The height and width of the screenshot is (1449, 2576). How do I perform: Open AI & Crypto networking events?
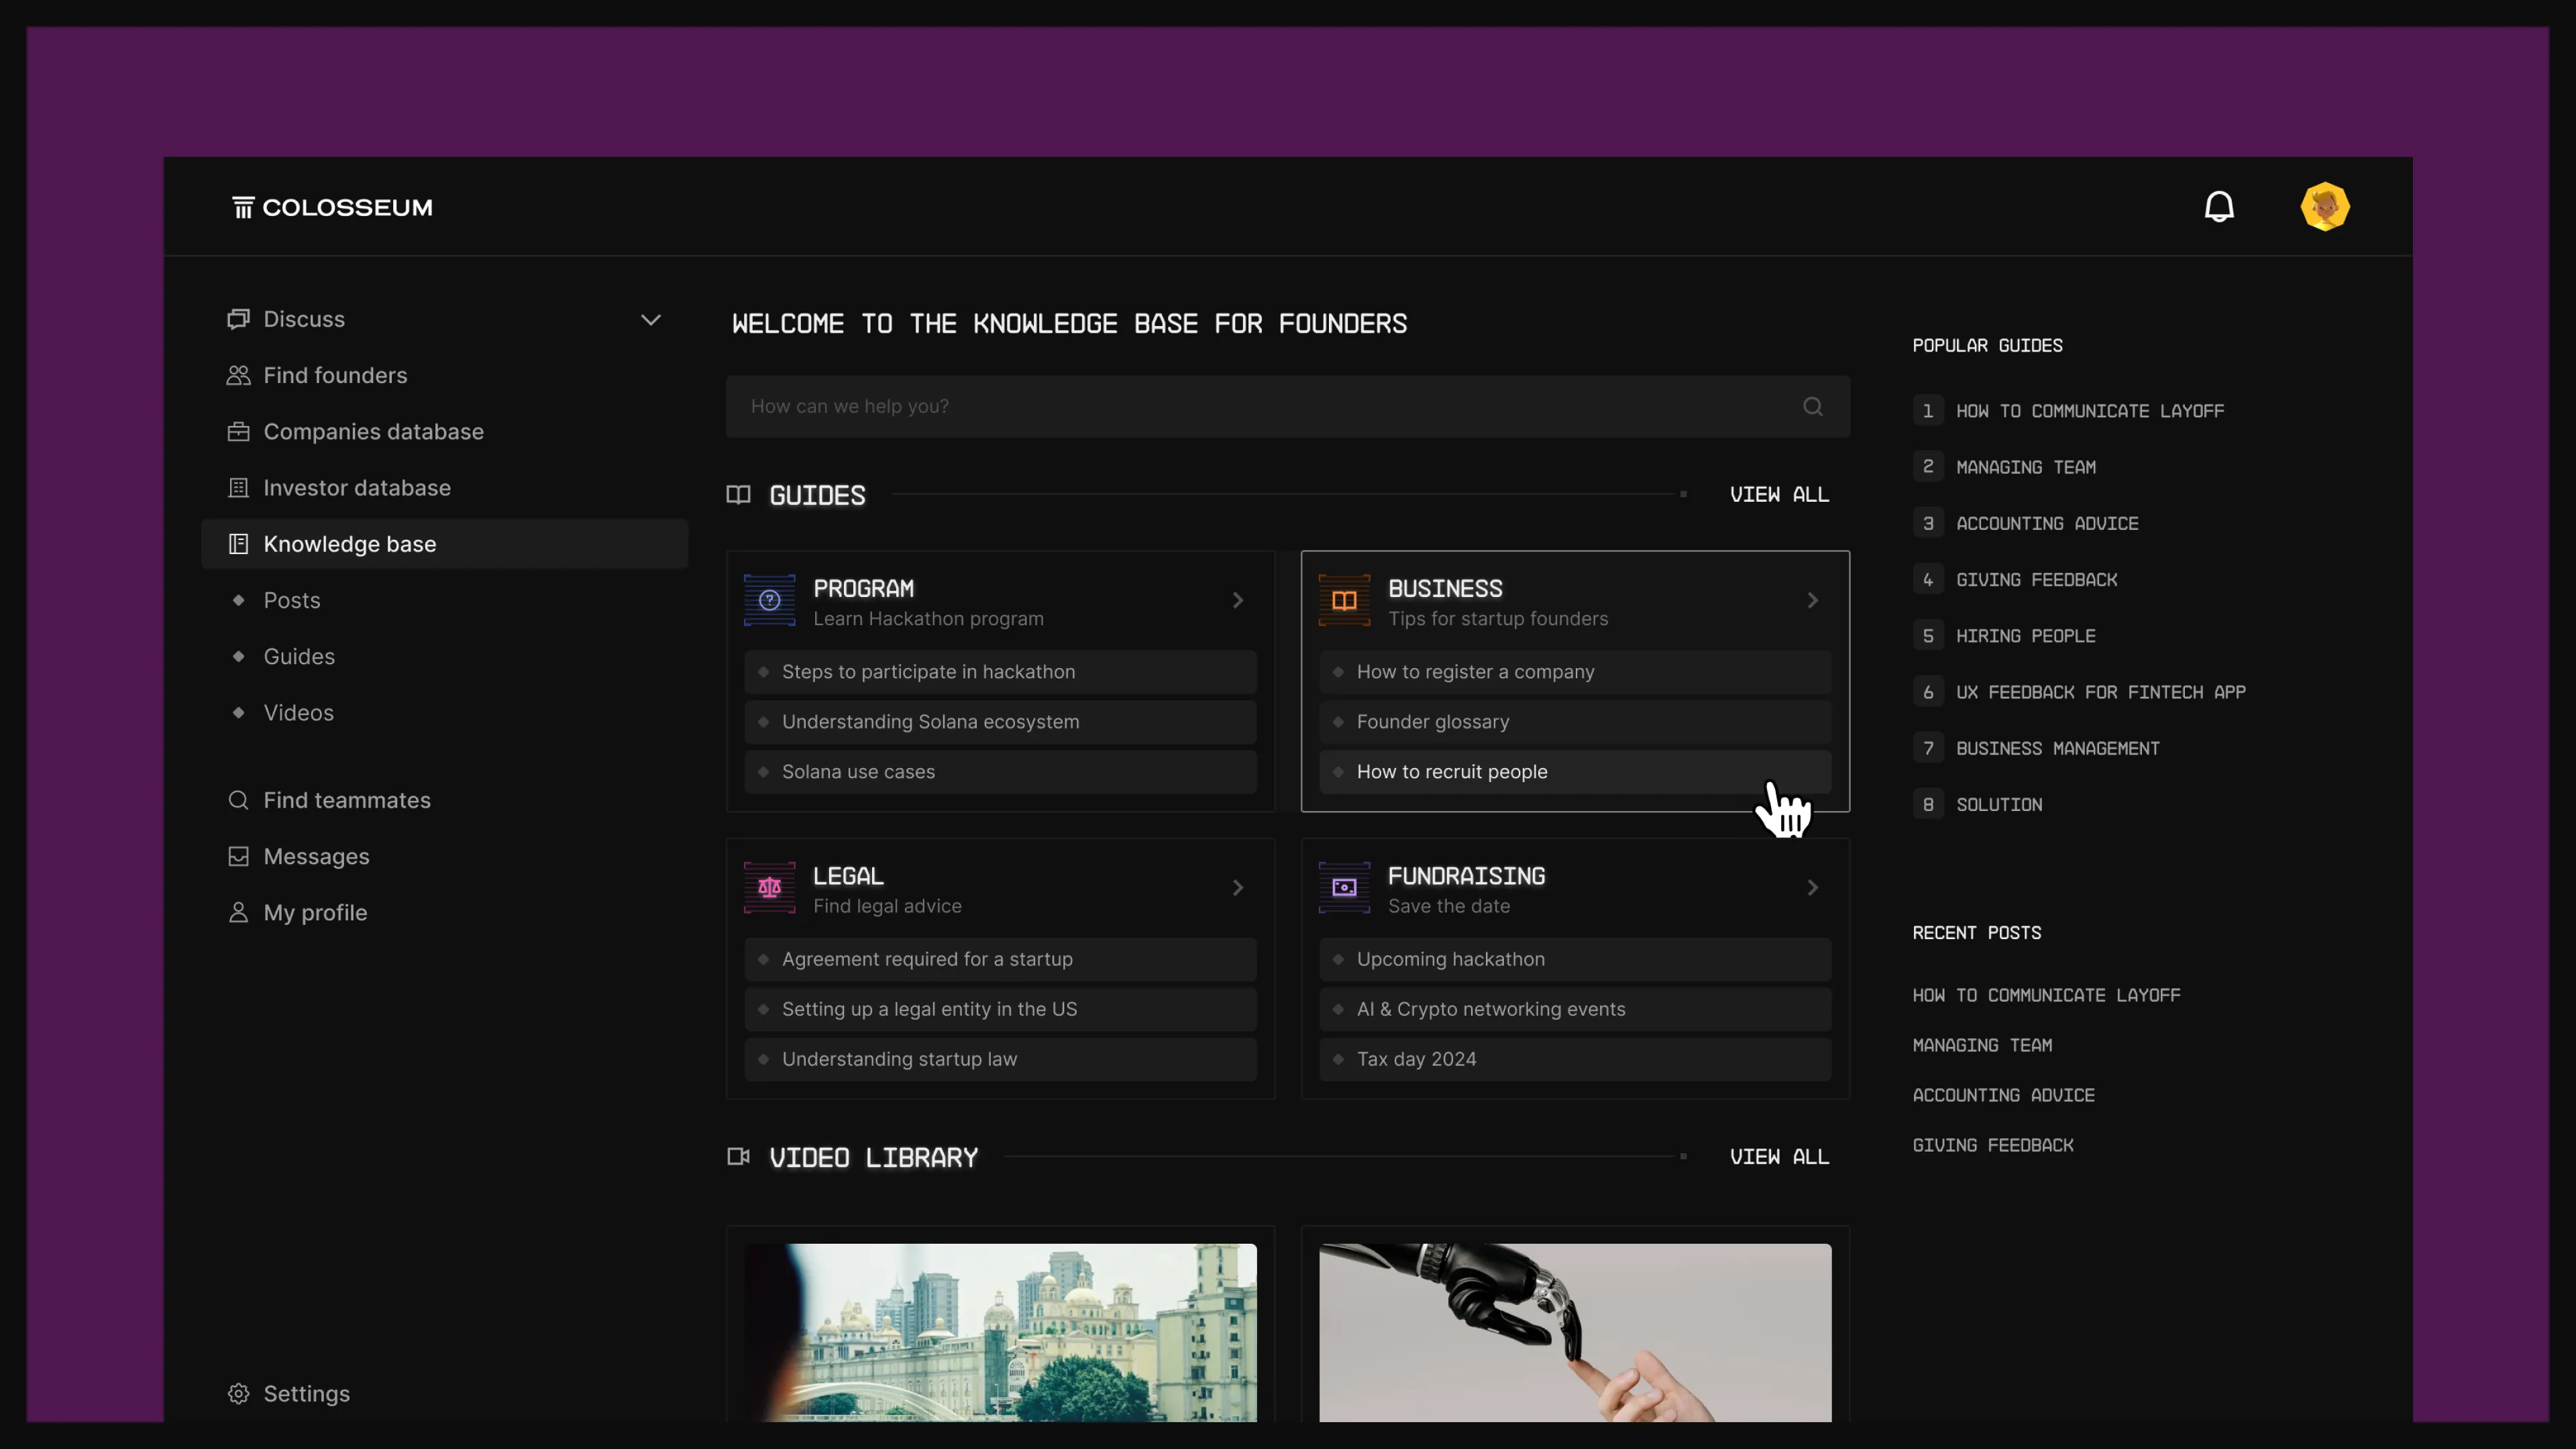pos(1575,1009)
